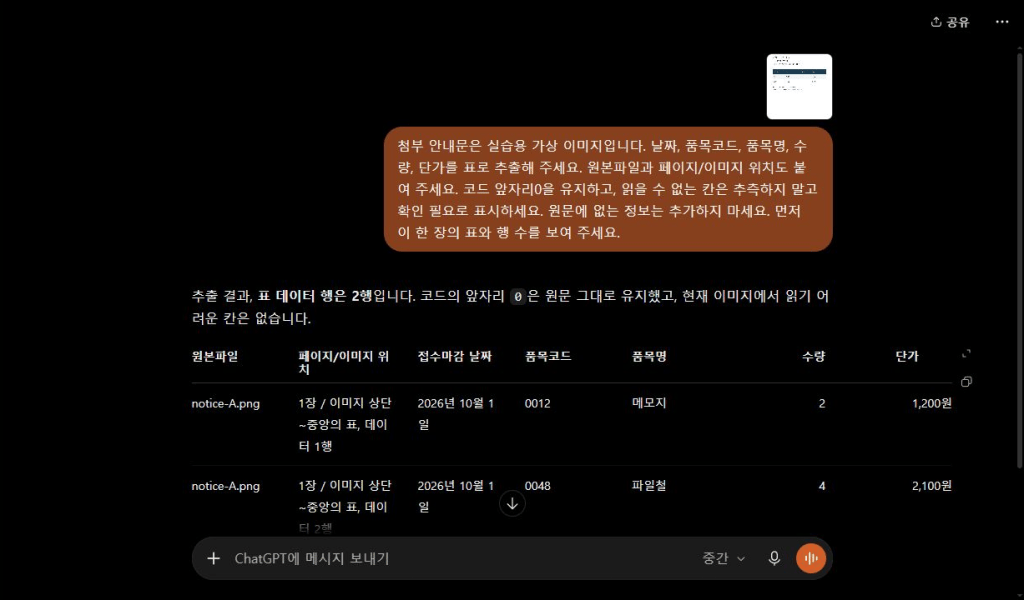Click the 공유 share button
1024x600 pixels.
click(950, 22)
